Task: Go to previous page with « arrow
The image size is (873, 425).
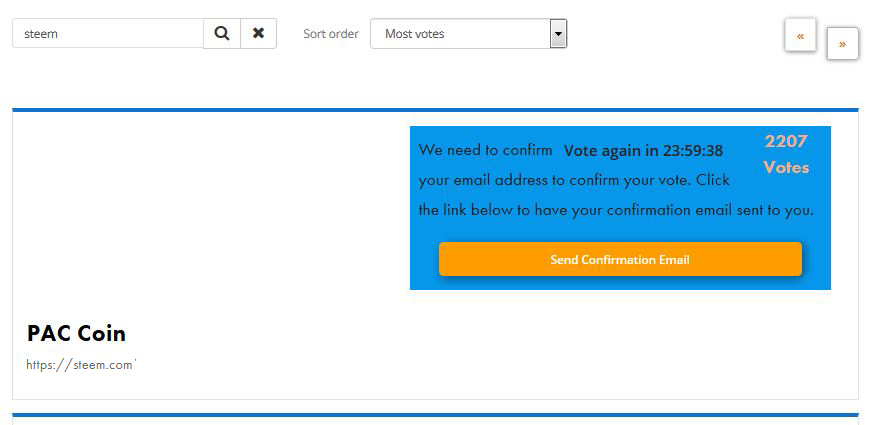Action: click(x=800, y=35)
